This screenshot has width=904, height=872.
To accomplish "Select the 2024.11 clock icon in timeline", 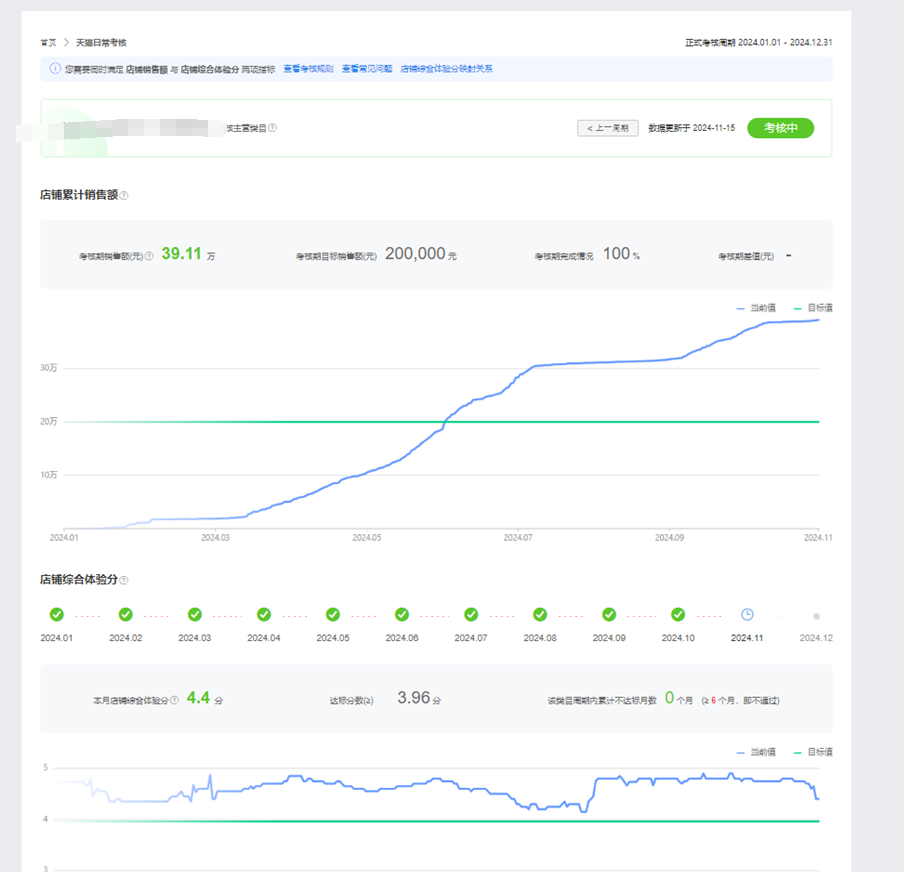I will pos(747,615).
